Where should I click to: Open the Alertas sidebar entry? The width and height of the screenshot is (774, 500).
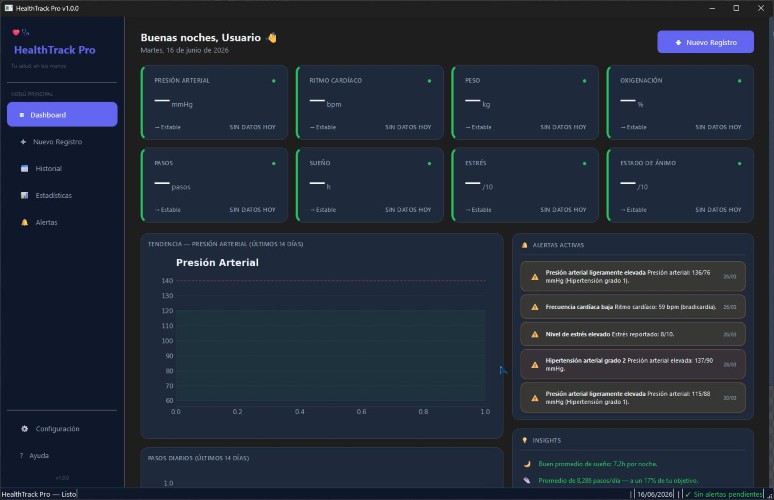pyautogui.click(x=62, y=222)
